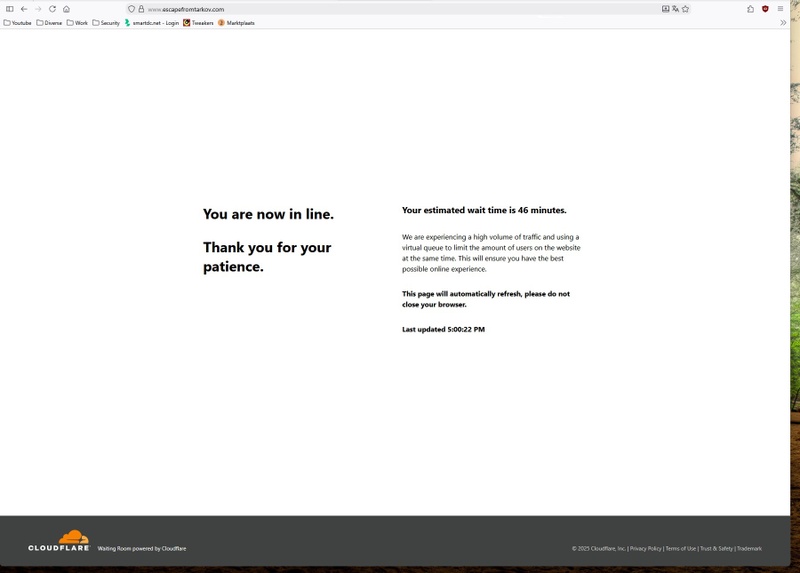Image resolution: width=800 pixels, height=573 pixels.
Task: Click 'This page will automatically refresh' notice
Action: coord(486,300)
